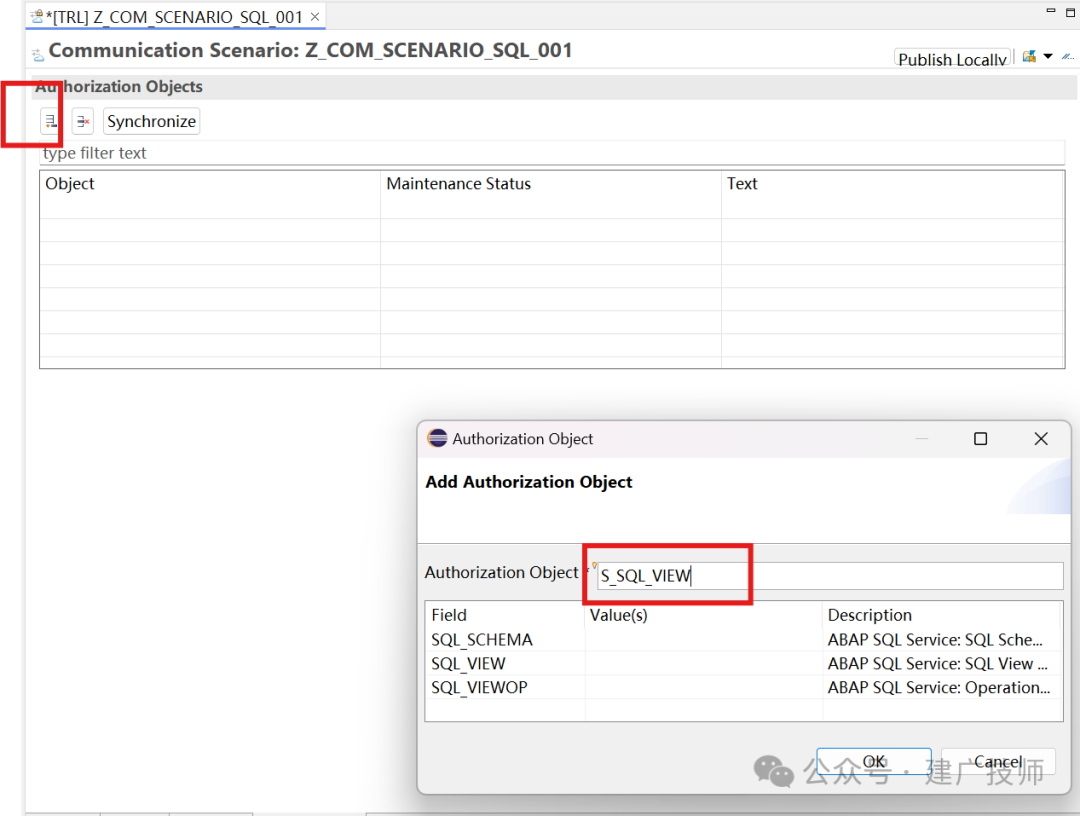
Task: Focus the type filter text field
Action: click(551, 153)
